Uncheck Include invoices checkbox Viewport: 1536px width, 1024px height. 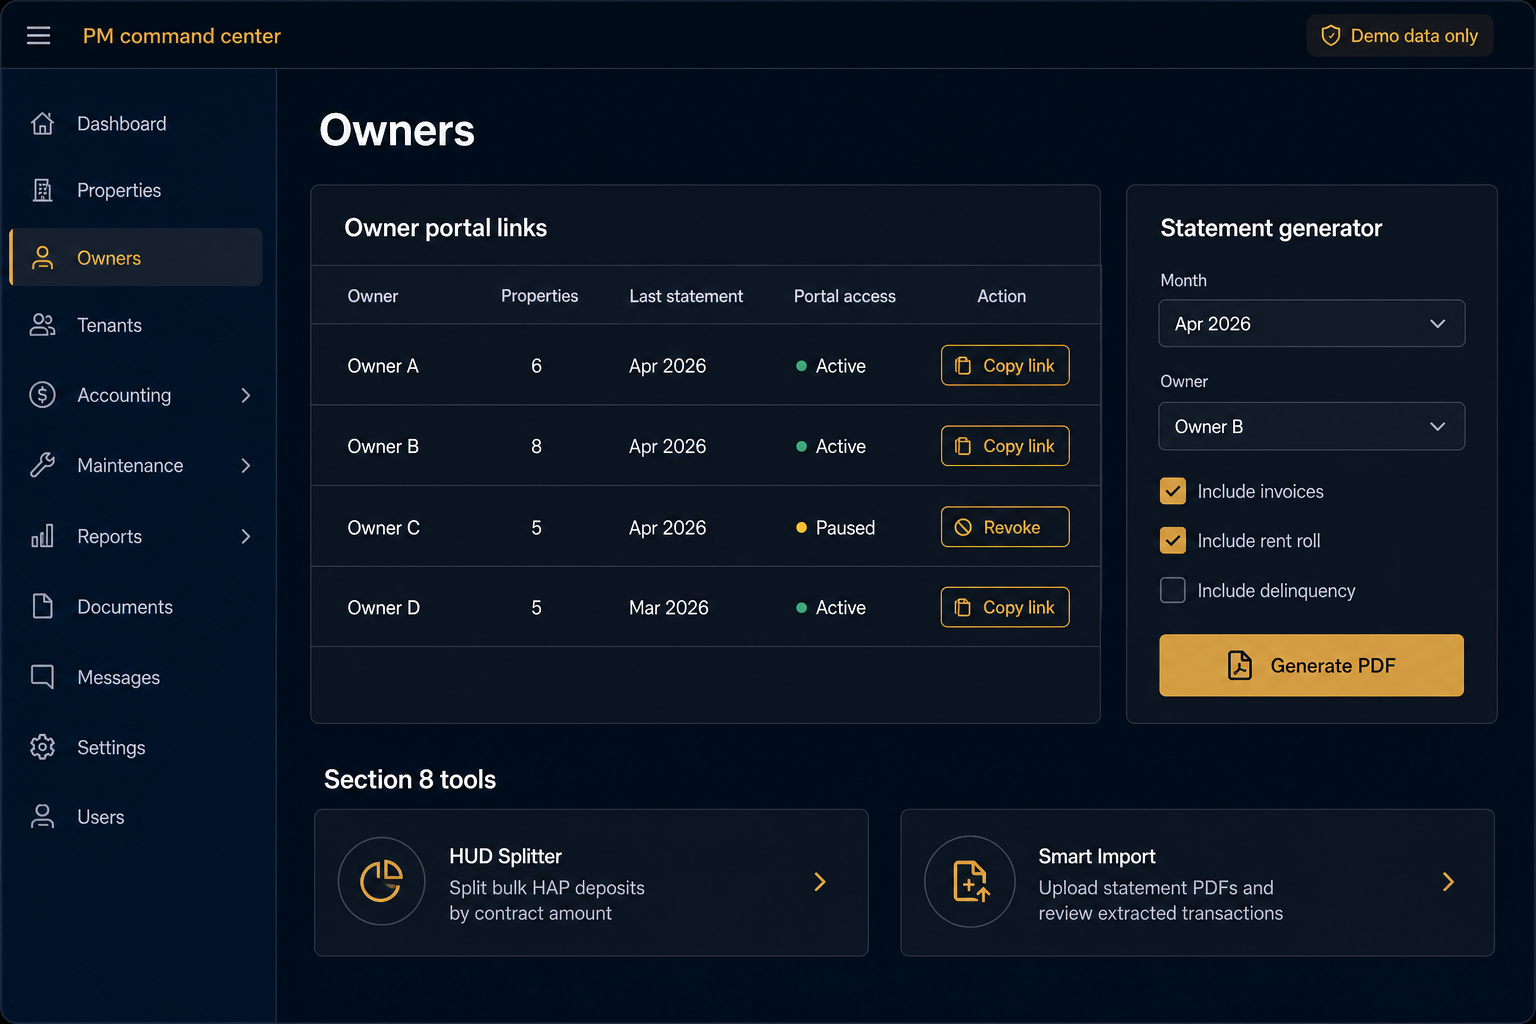click(1173, 491)
